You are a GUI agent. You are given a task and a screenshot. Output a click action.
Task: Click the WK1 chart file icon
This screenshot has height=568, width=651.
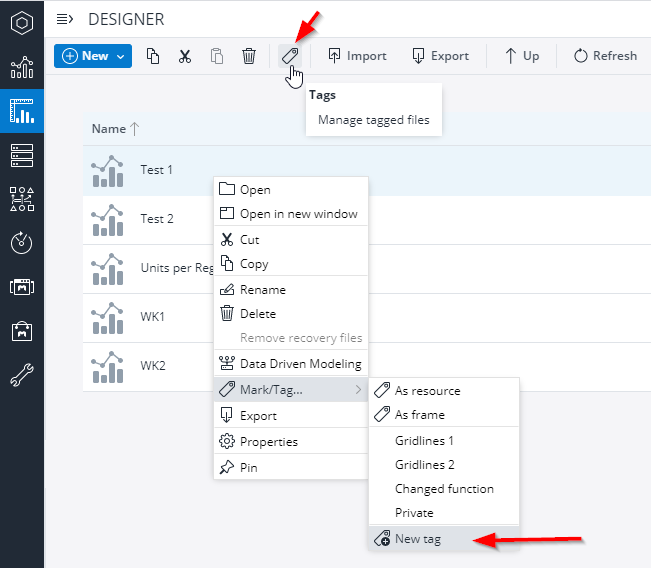coord(108,318)
